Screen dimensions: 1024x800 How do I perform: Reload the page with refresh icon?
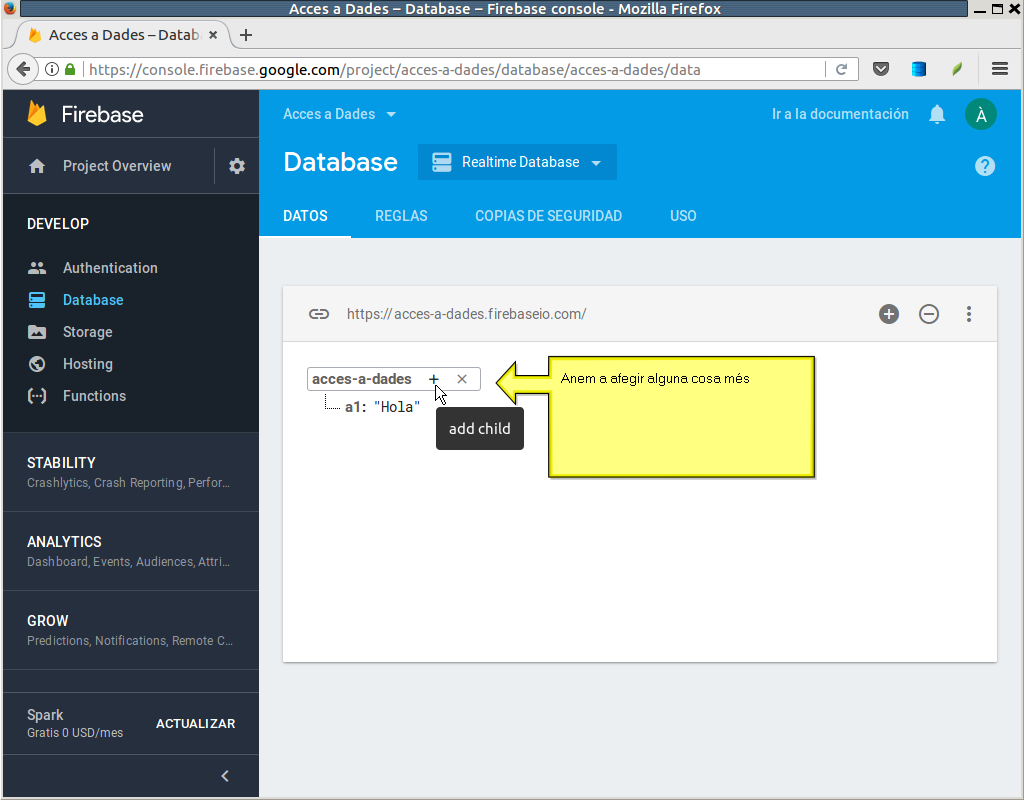[841, 69]
